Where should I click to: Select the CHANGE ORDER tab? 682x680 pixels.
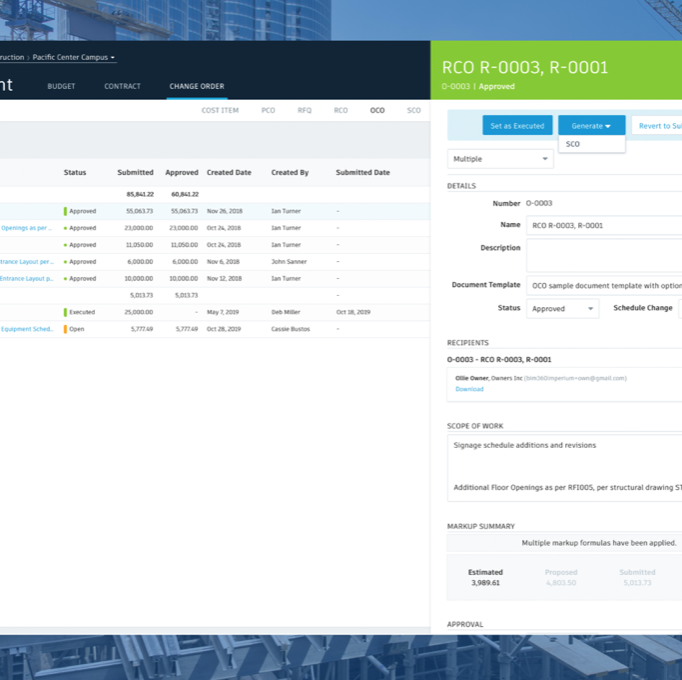point(197,86)
